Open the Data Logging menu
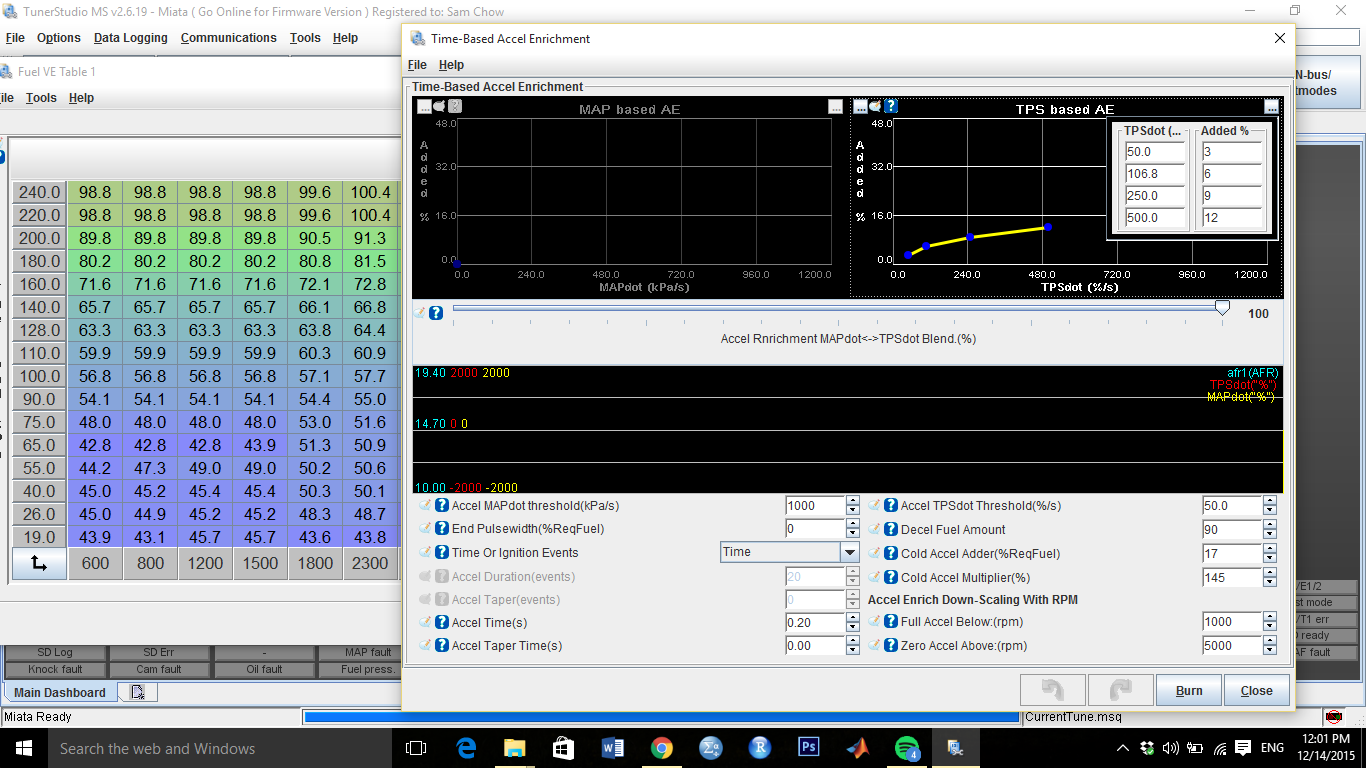The image size is (1366, 768). (x=130, y=38)
